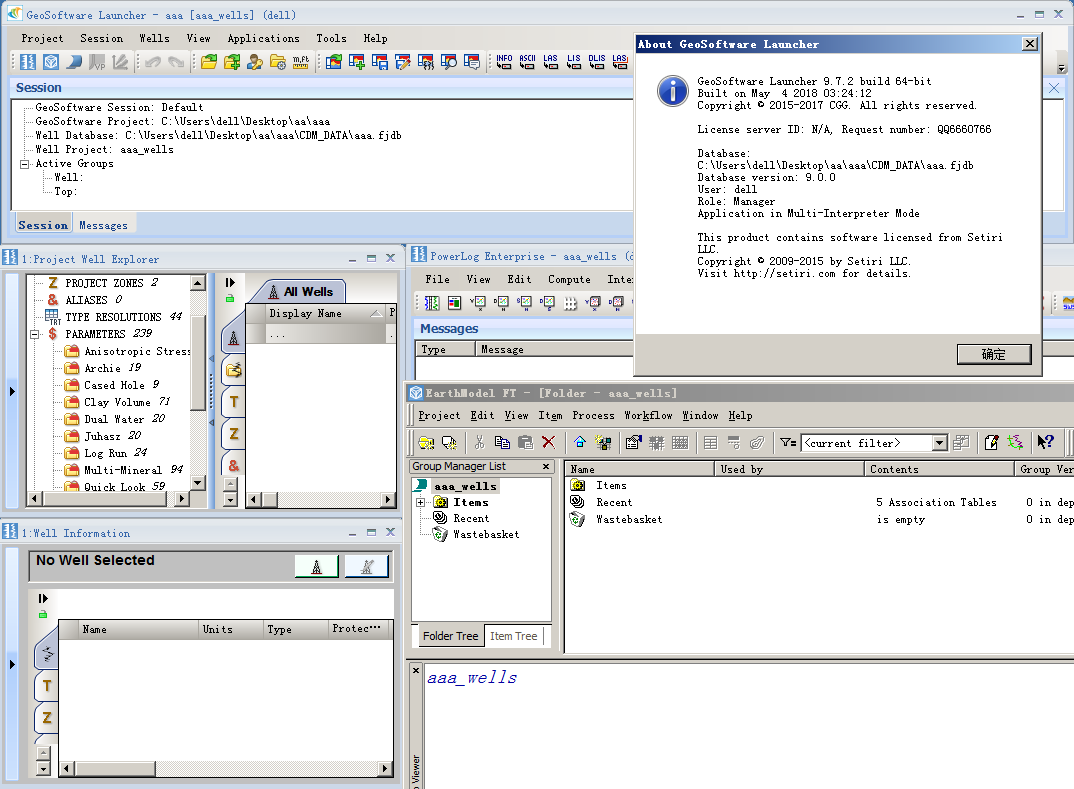Click the Undo arrow in Launcher toolbar
The width and height of the screenshot is (1074, 789).
[x=153, y=62]
